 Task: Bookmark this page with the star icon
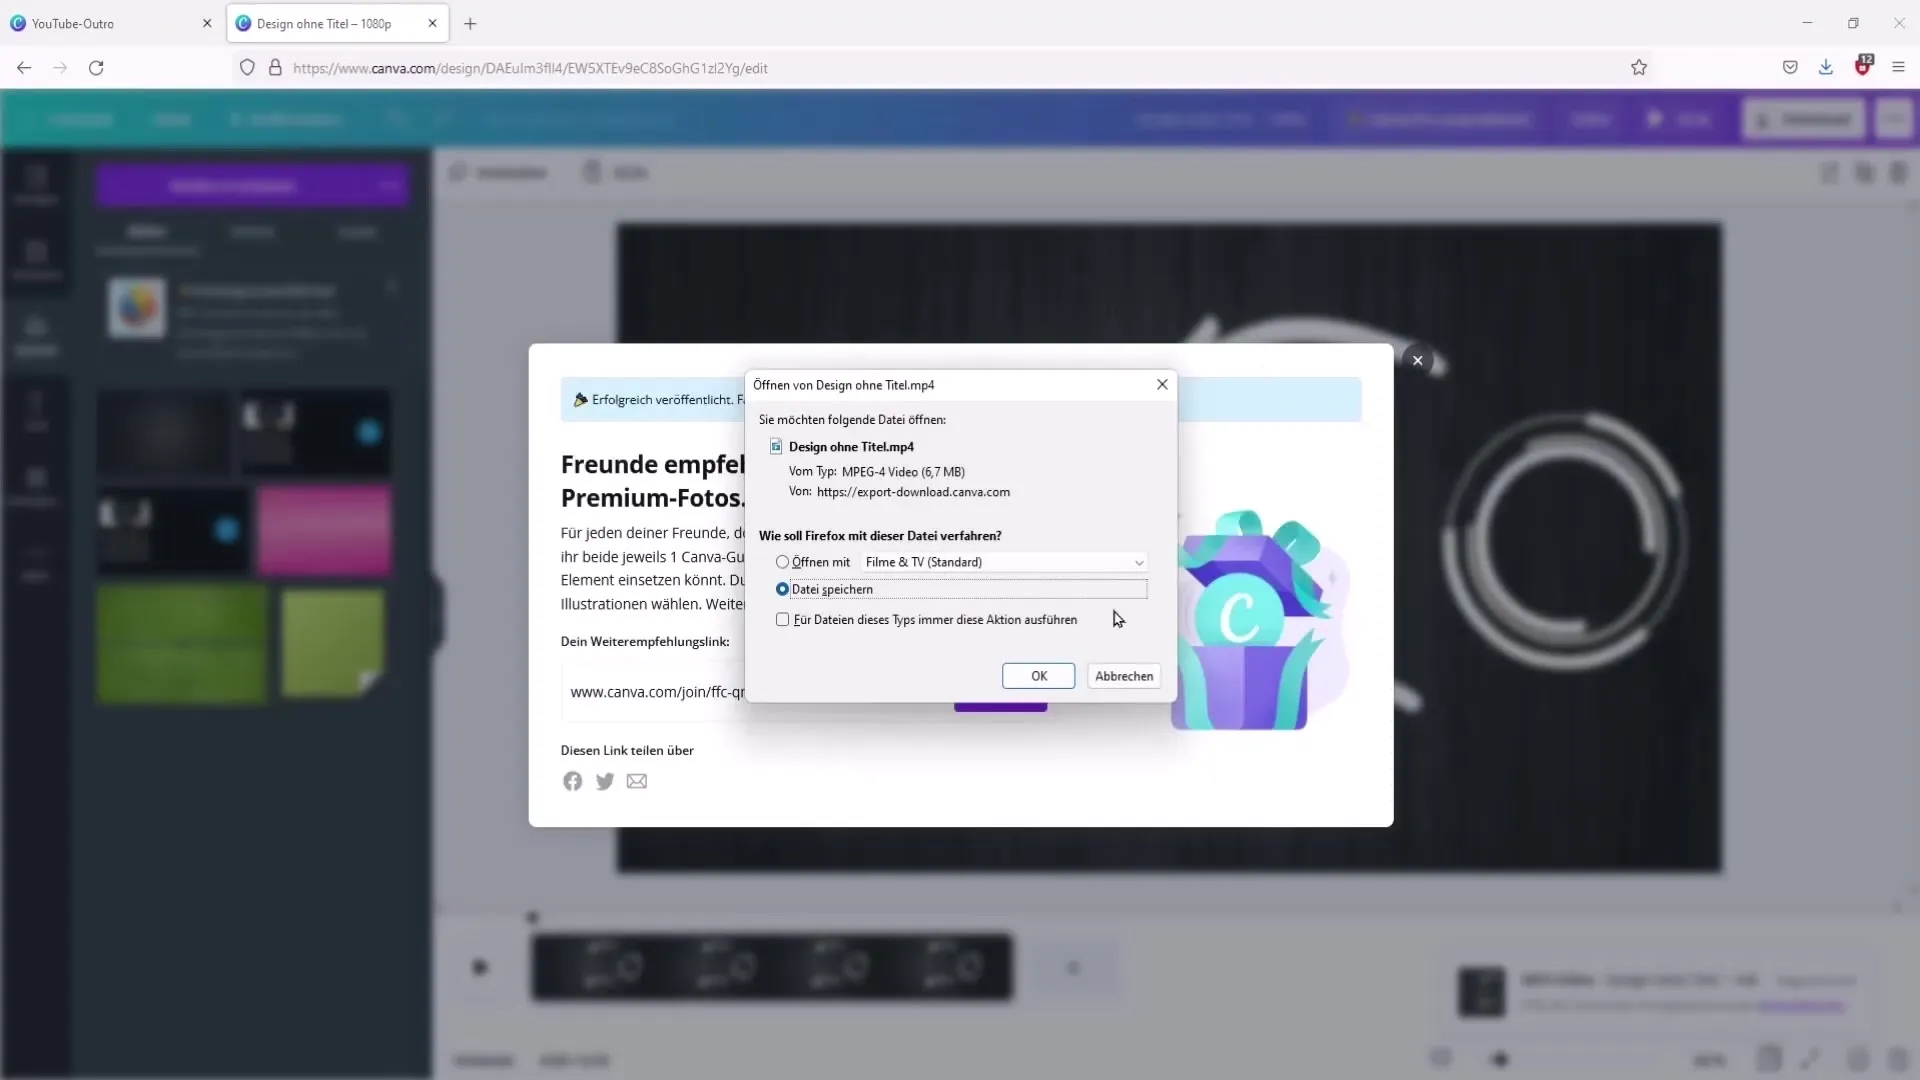[x=1639, y=68]
